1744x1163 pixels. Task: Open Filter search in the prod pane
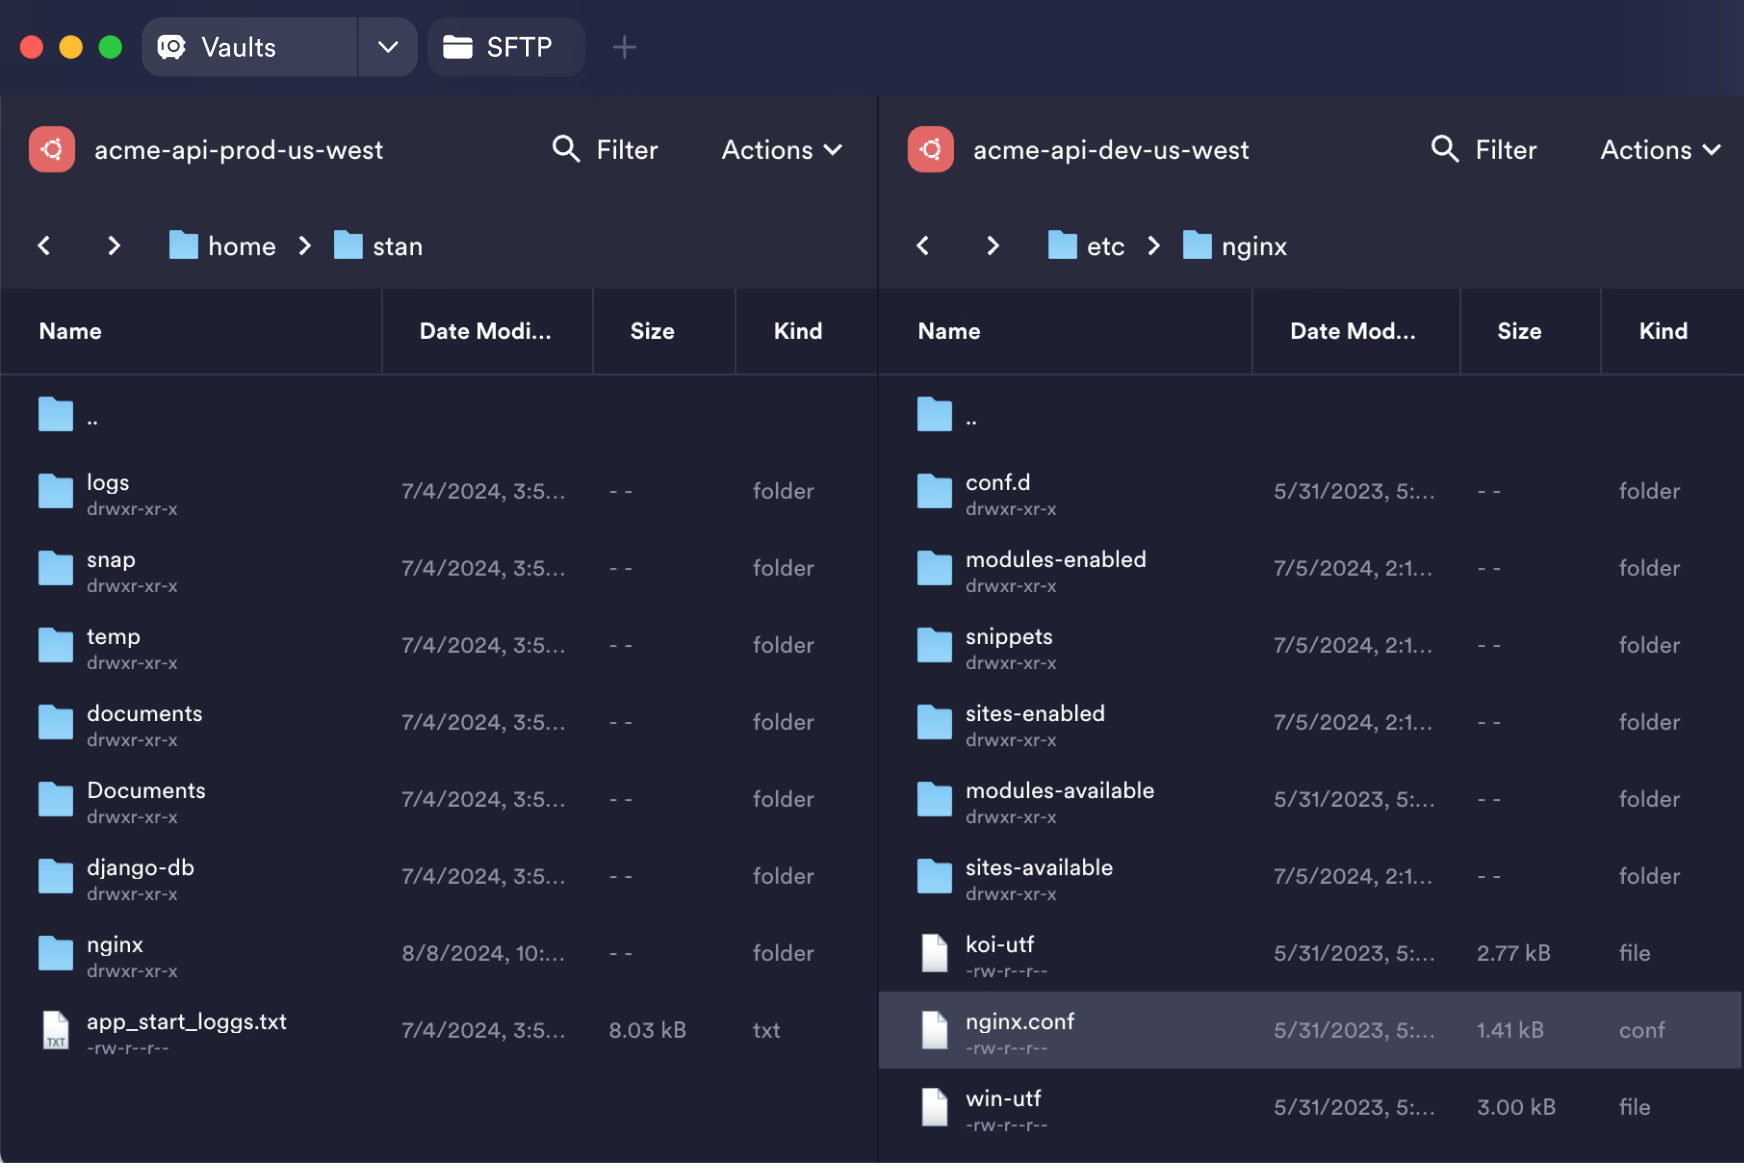(605, 150)
